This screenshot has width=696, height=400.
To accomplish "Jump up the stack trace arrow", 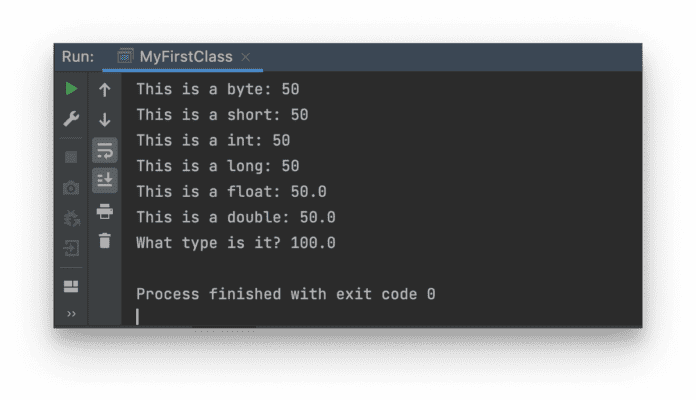I will point(105,90).
